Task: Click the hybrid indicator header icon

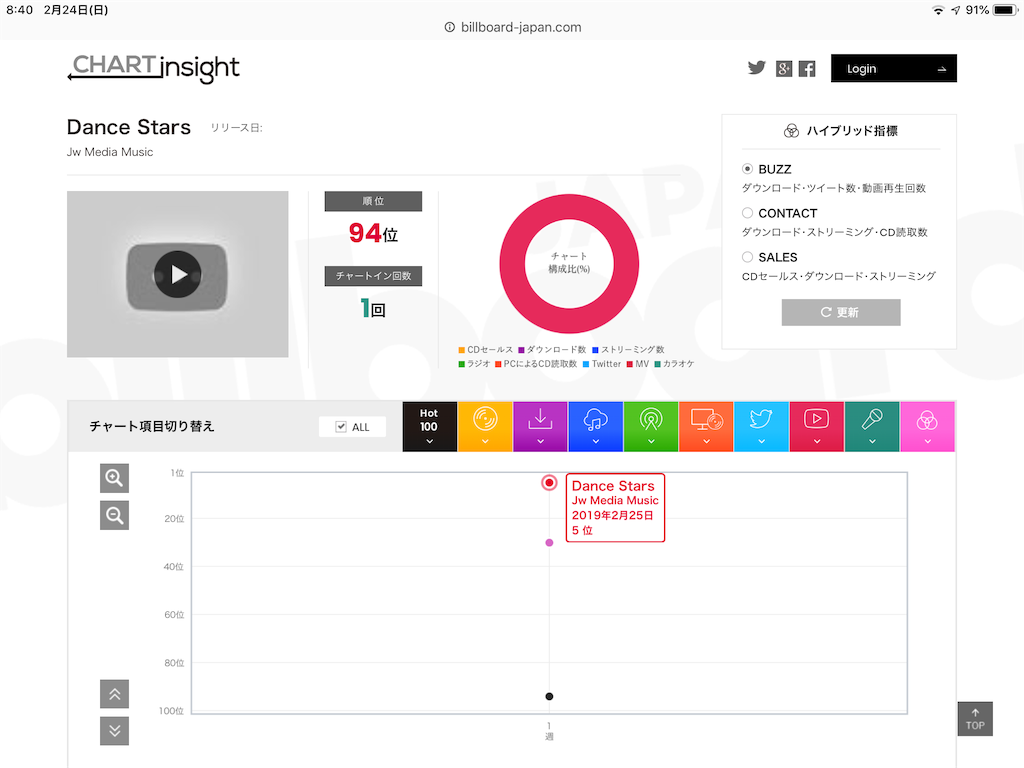Action: [x=791, y=131]
